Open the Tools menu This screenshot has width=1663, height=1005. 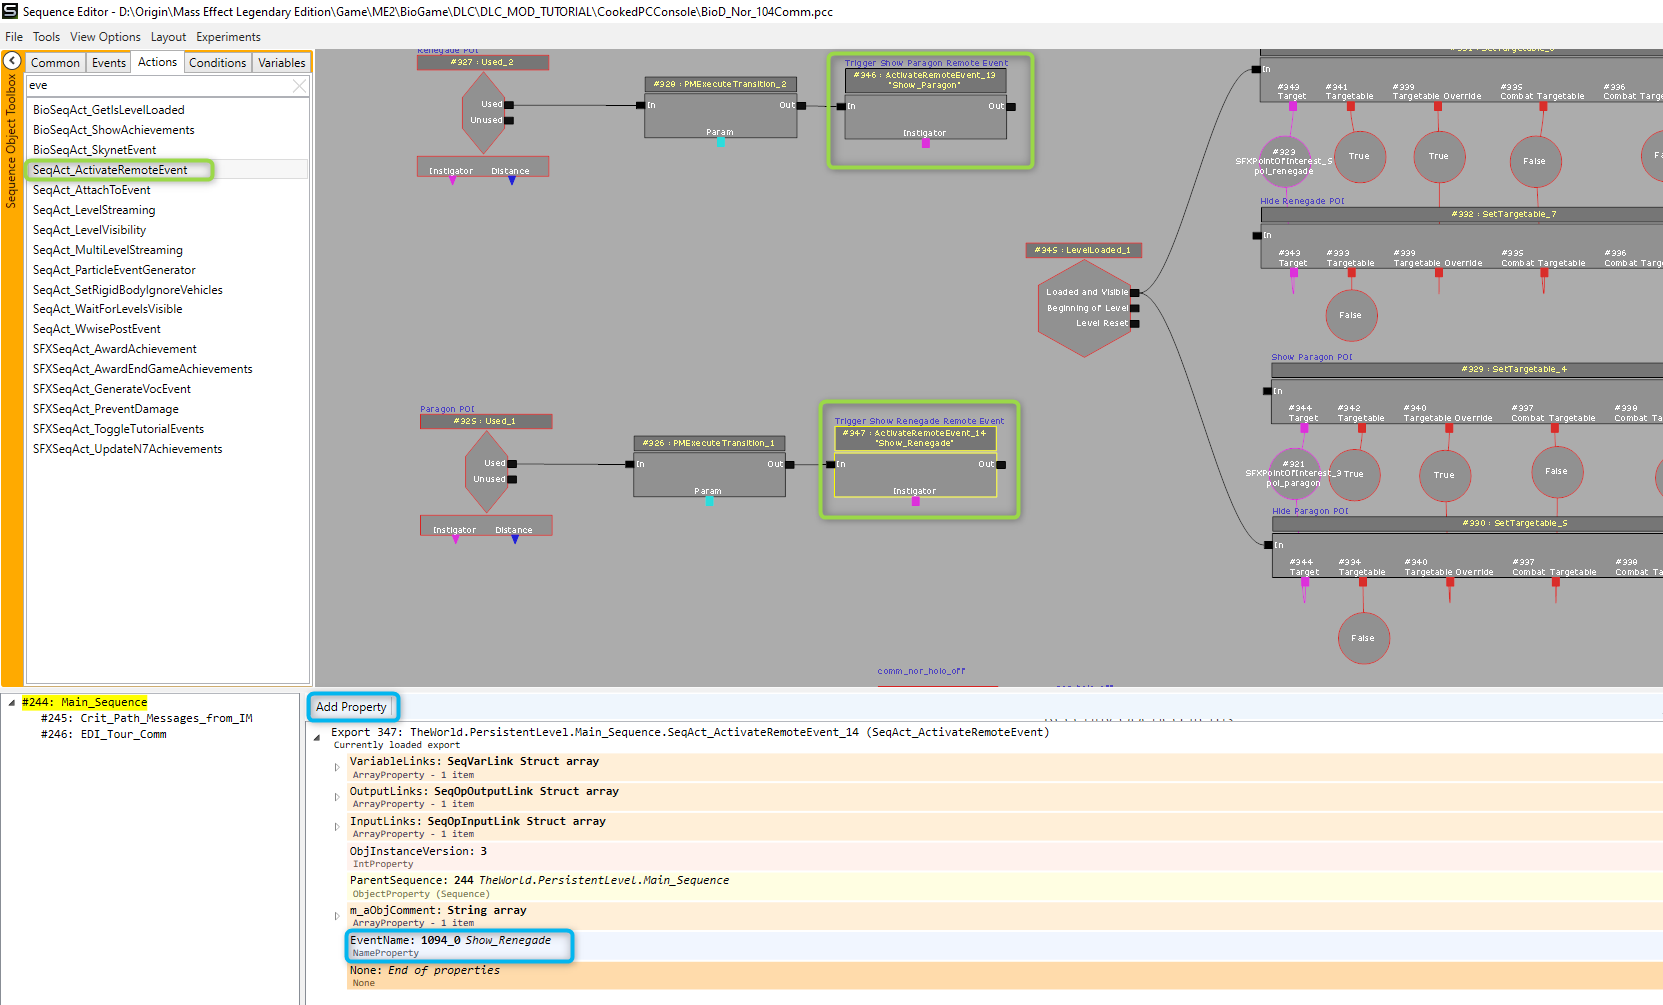[46, 37]
